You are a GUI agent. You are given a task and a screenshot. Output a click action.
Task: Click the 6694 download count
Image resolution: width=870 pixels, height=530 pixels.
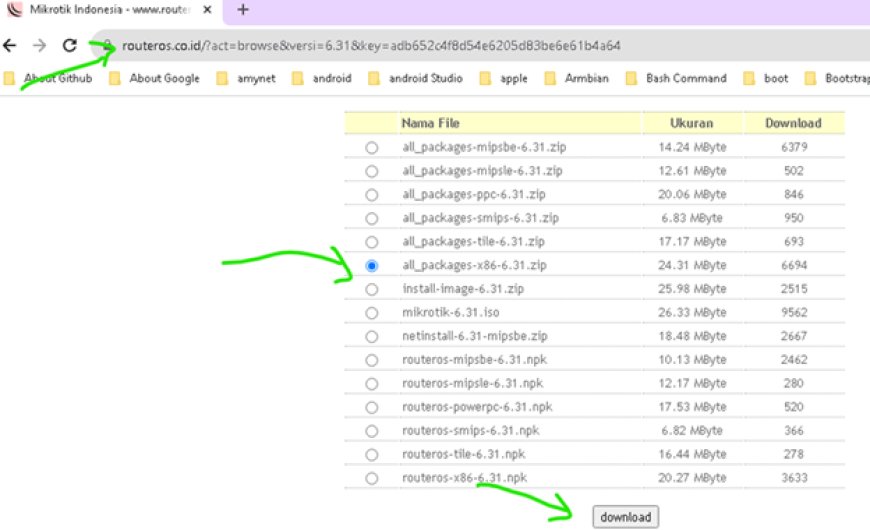794,265
